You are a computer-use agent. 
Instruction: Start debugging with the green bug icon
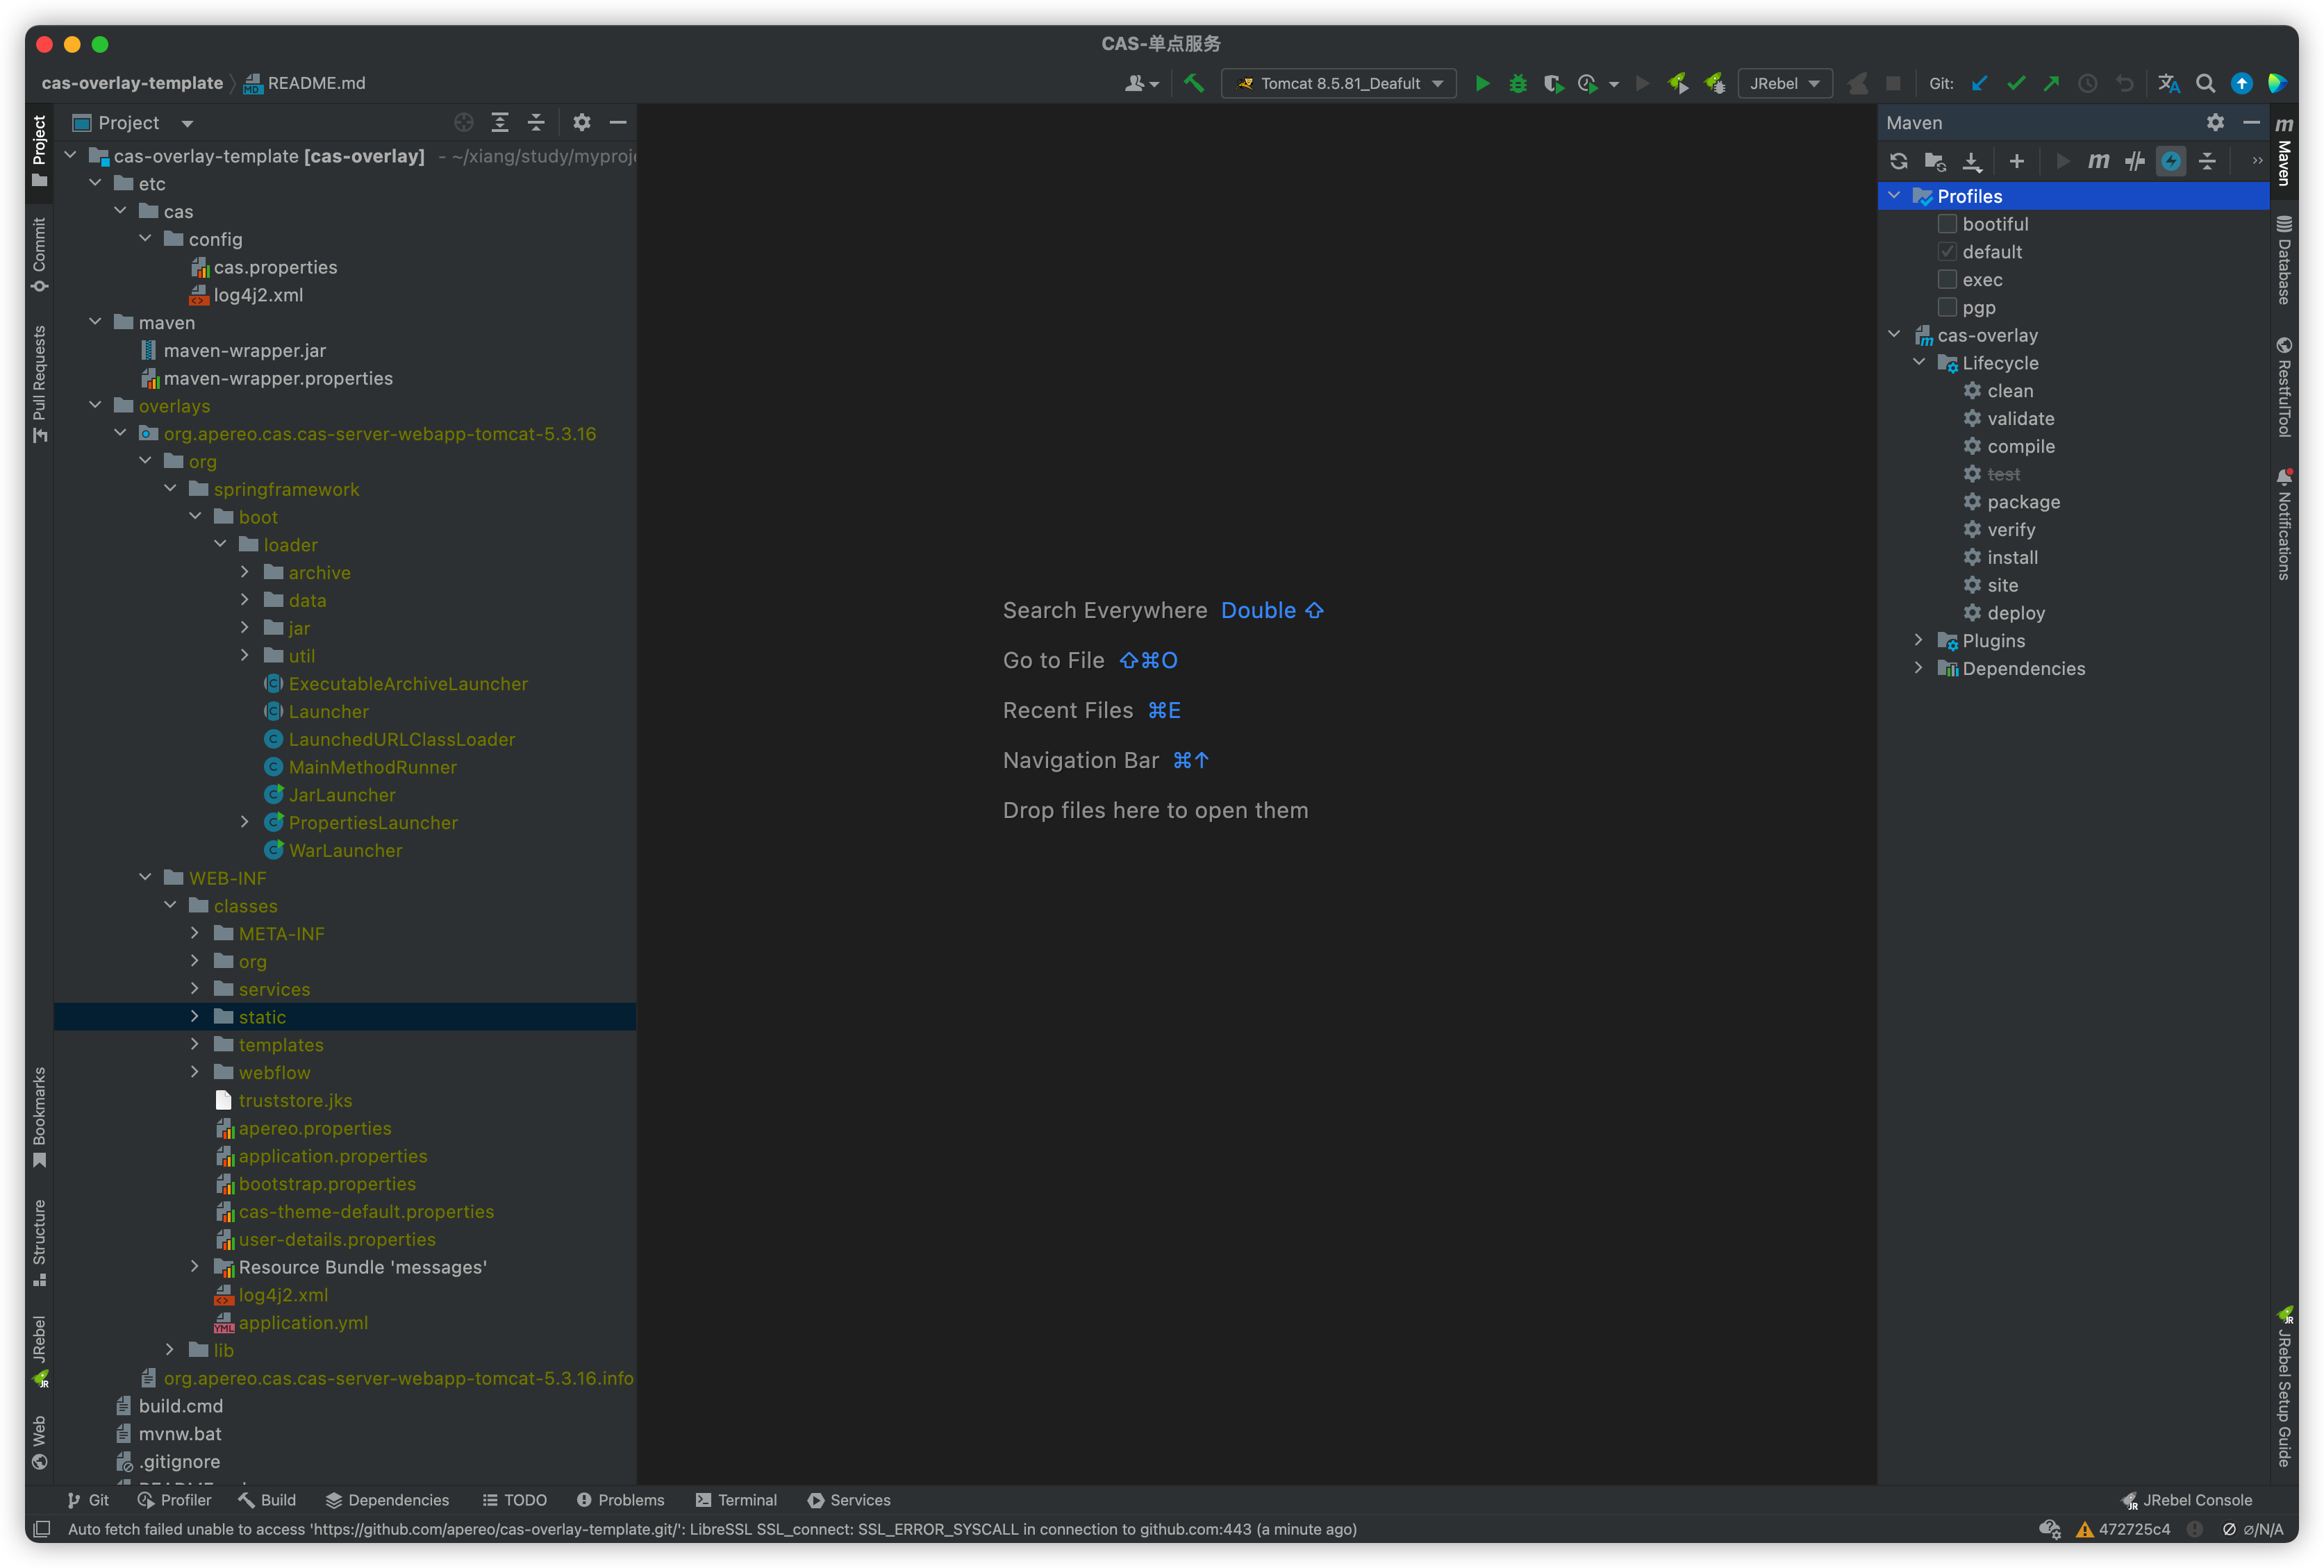(x=1518, y=83)
